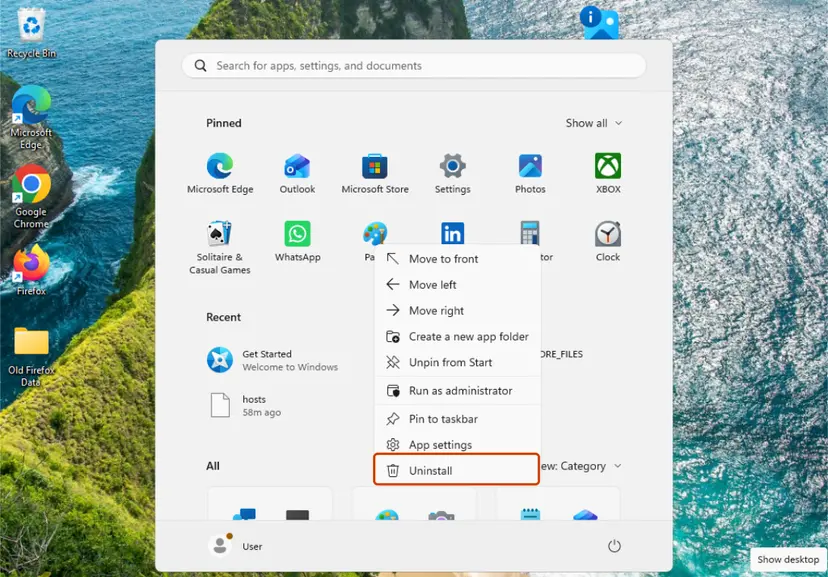Open LinkedIn pinned app
Image resolution: width=828 pixels, height=577 pixels.
(x=453, y=233)
